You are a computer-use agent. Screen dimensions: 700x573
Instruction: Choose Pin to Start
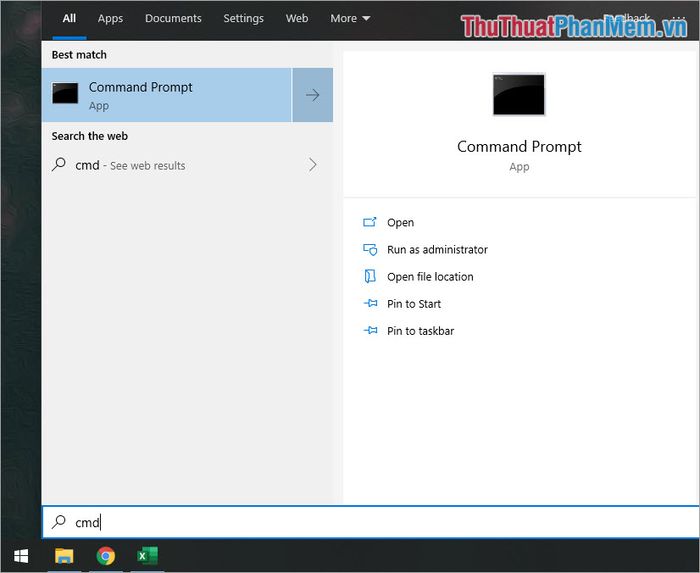(x=414, y=304)
